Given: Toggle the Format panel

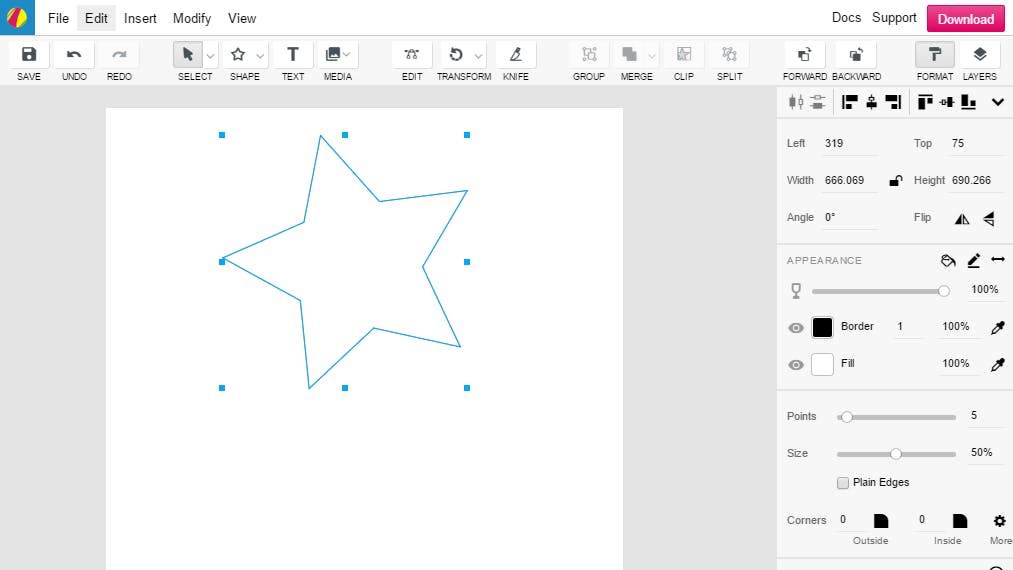Looking at the screenshot, I should tap(935, 55).
